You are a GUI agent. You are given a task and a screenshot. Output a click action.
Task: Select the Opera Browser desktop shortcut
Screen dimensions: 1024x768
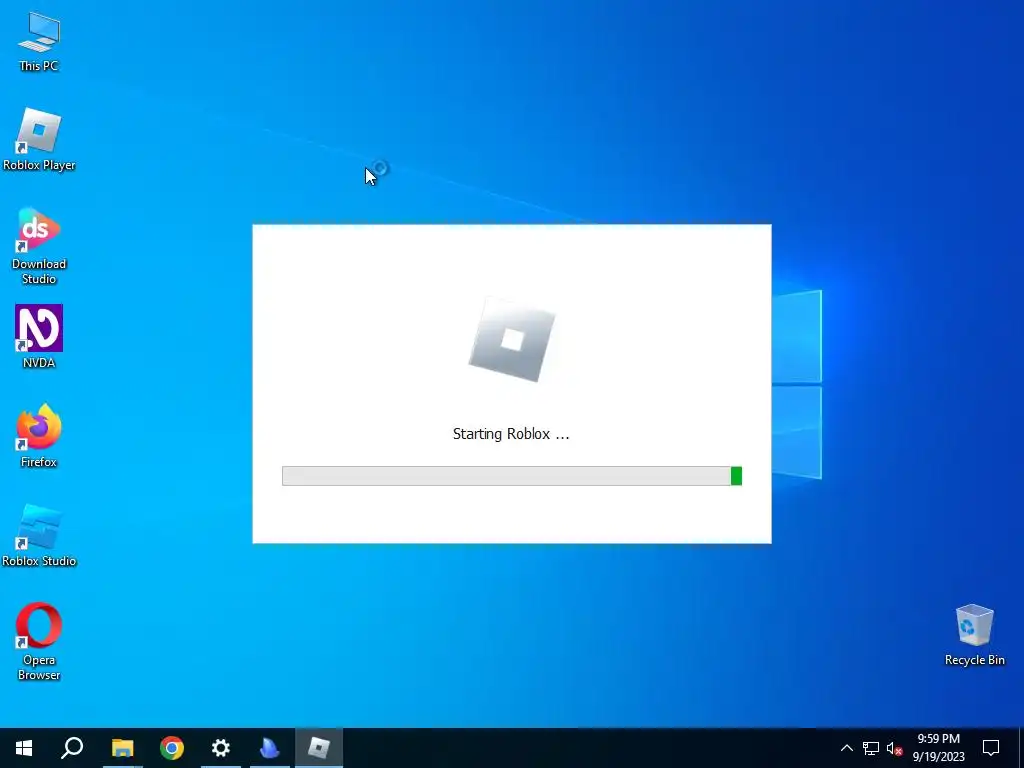coord(39,641)
